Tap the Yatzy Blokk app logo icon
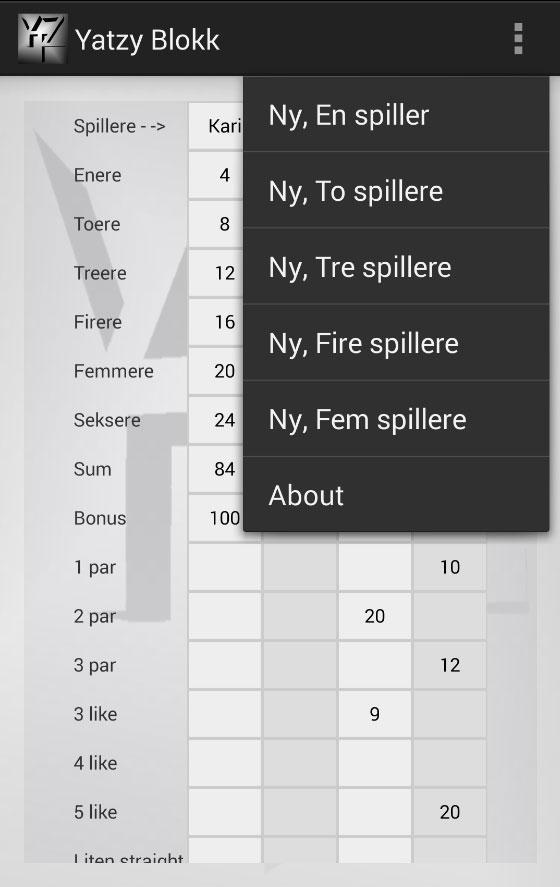The height and width of the screenshot is (887, 560). (42, 38)
